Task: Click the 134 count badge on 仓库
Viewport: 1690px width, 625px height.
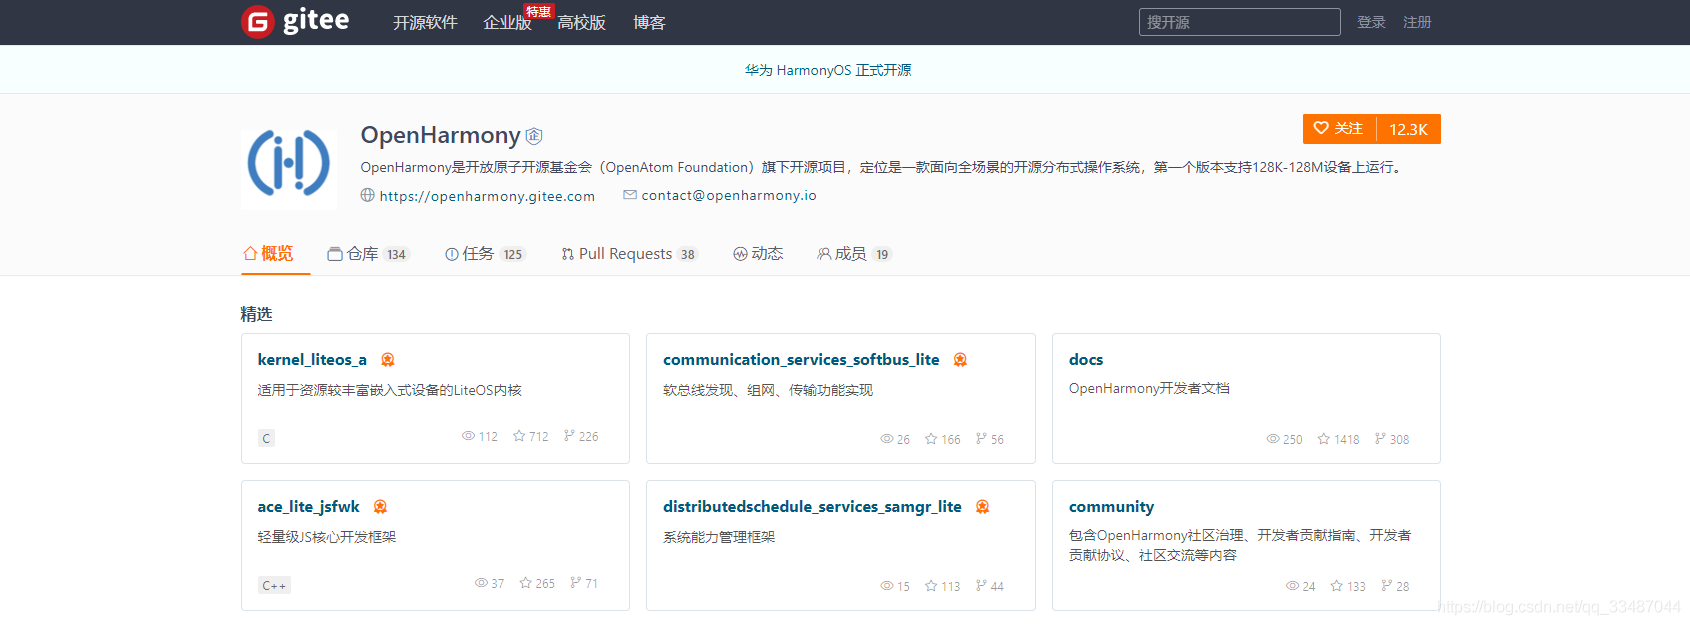Action: click(396, 254)
